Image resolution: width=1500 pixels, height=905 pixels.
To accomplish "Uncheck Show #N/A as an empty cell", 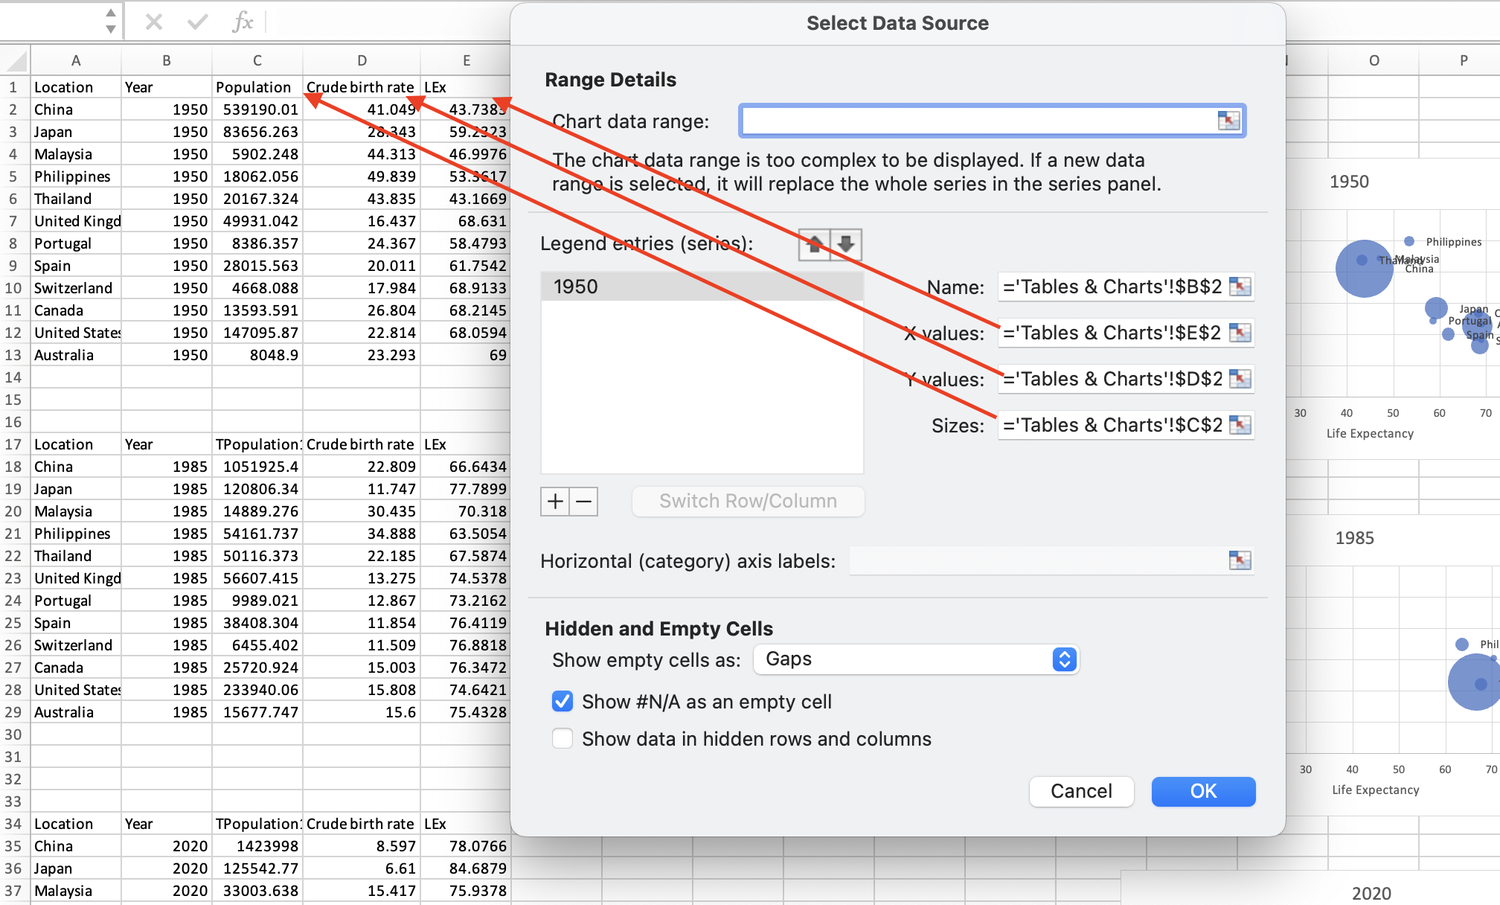I will (x=562, y=702).
